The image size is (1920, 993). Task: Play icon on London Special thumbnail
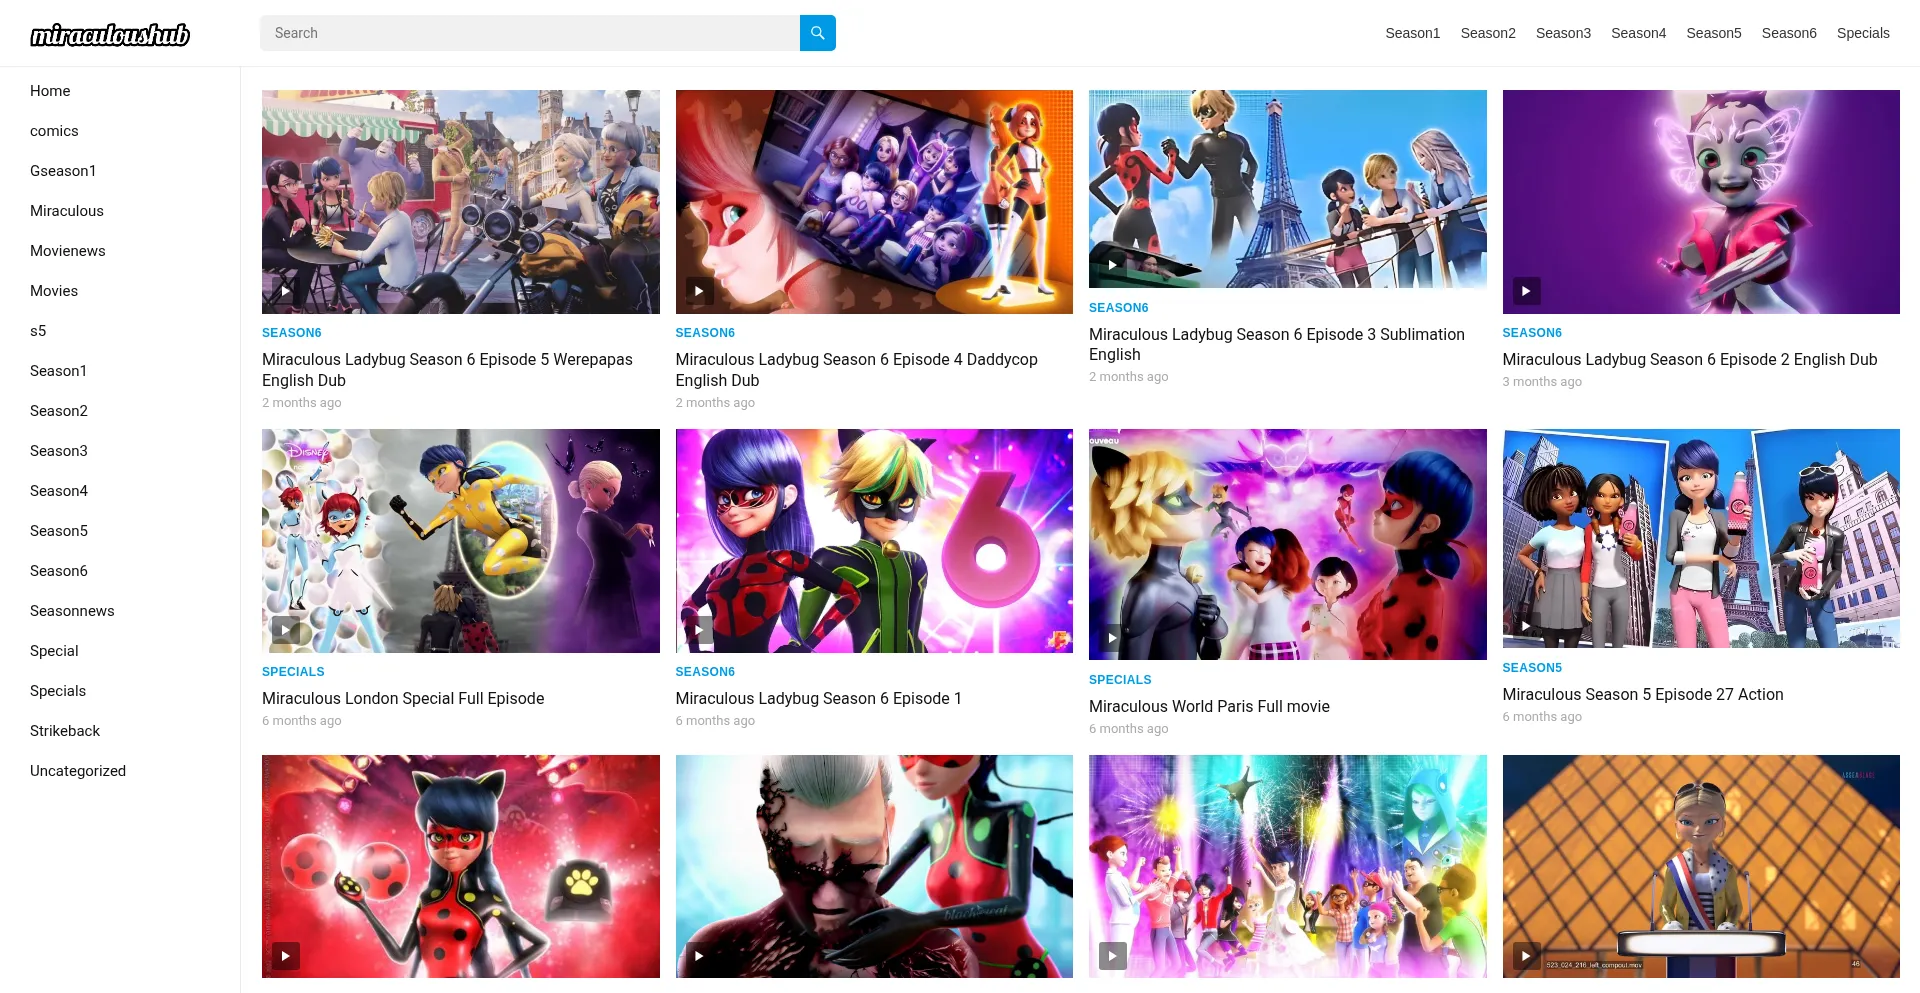[x=286, y=629]
